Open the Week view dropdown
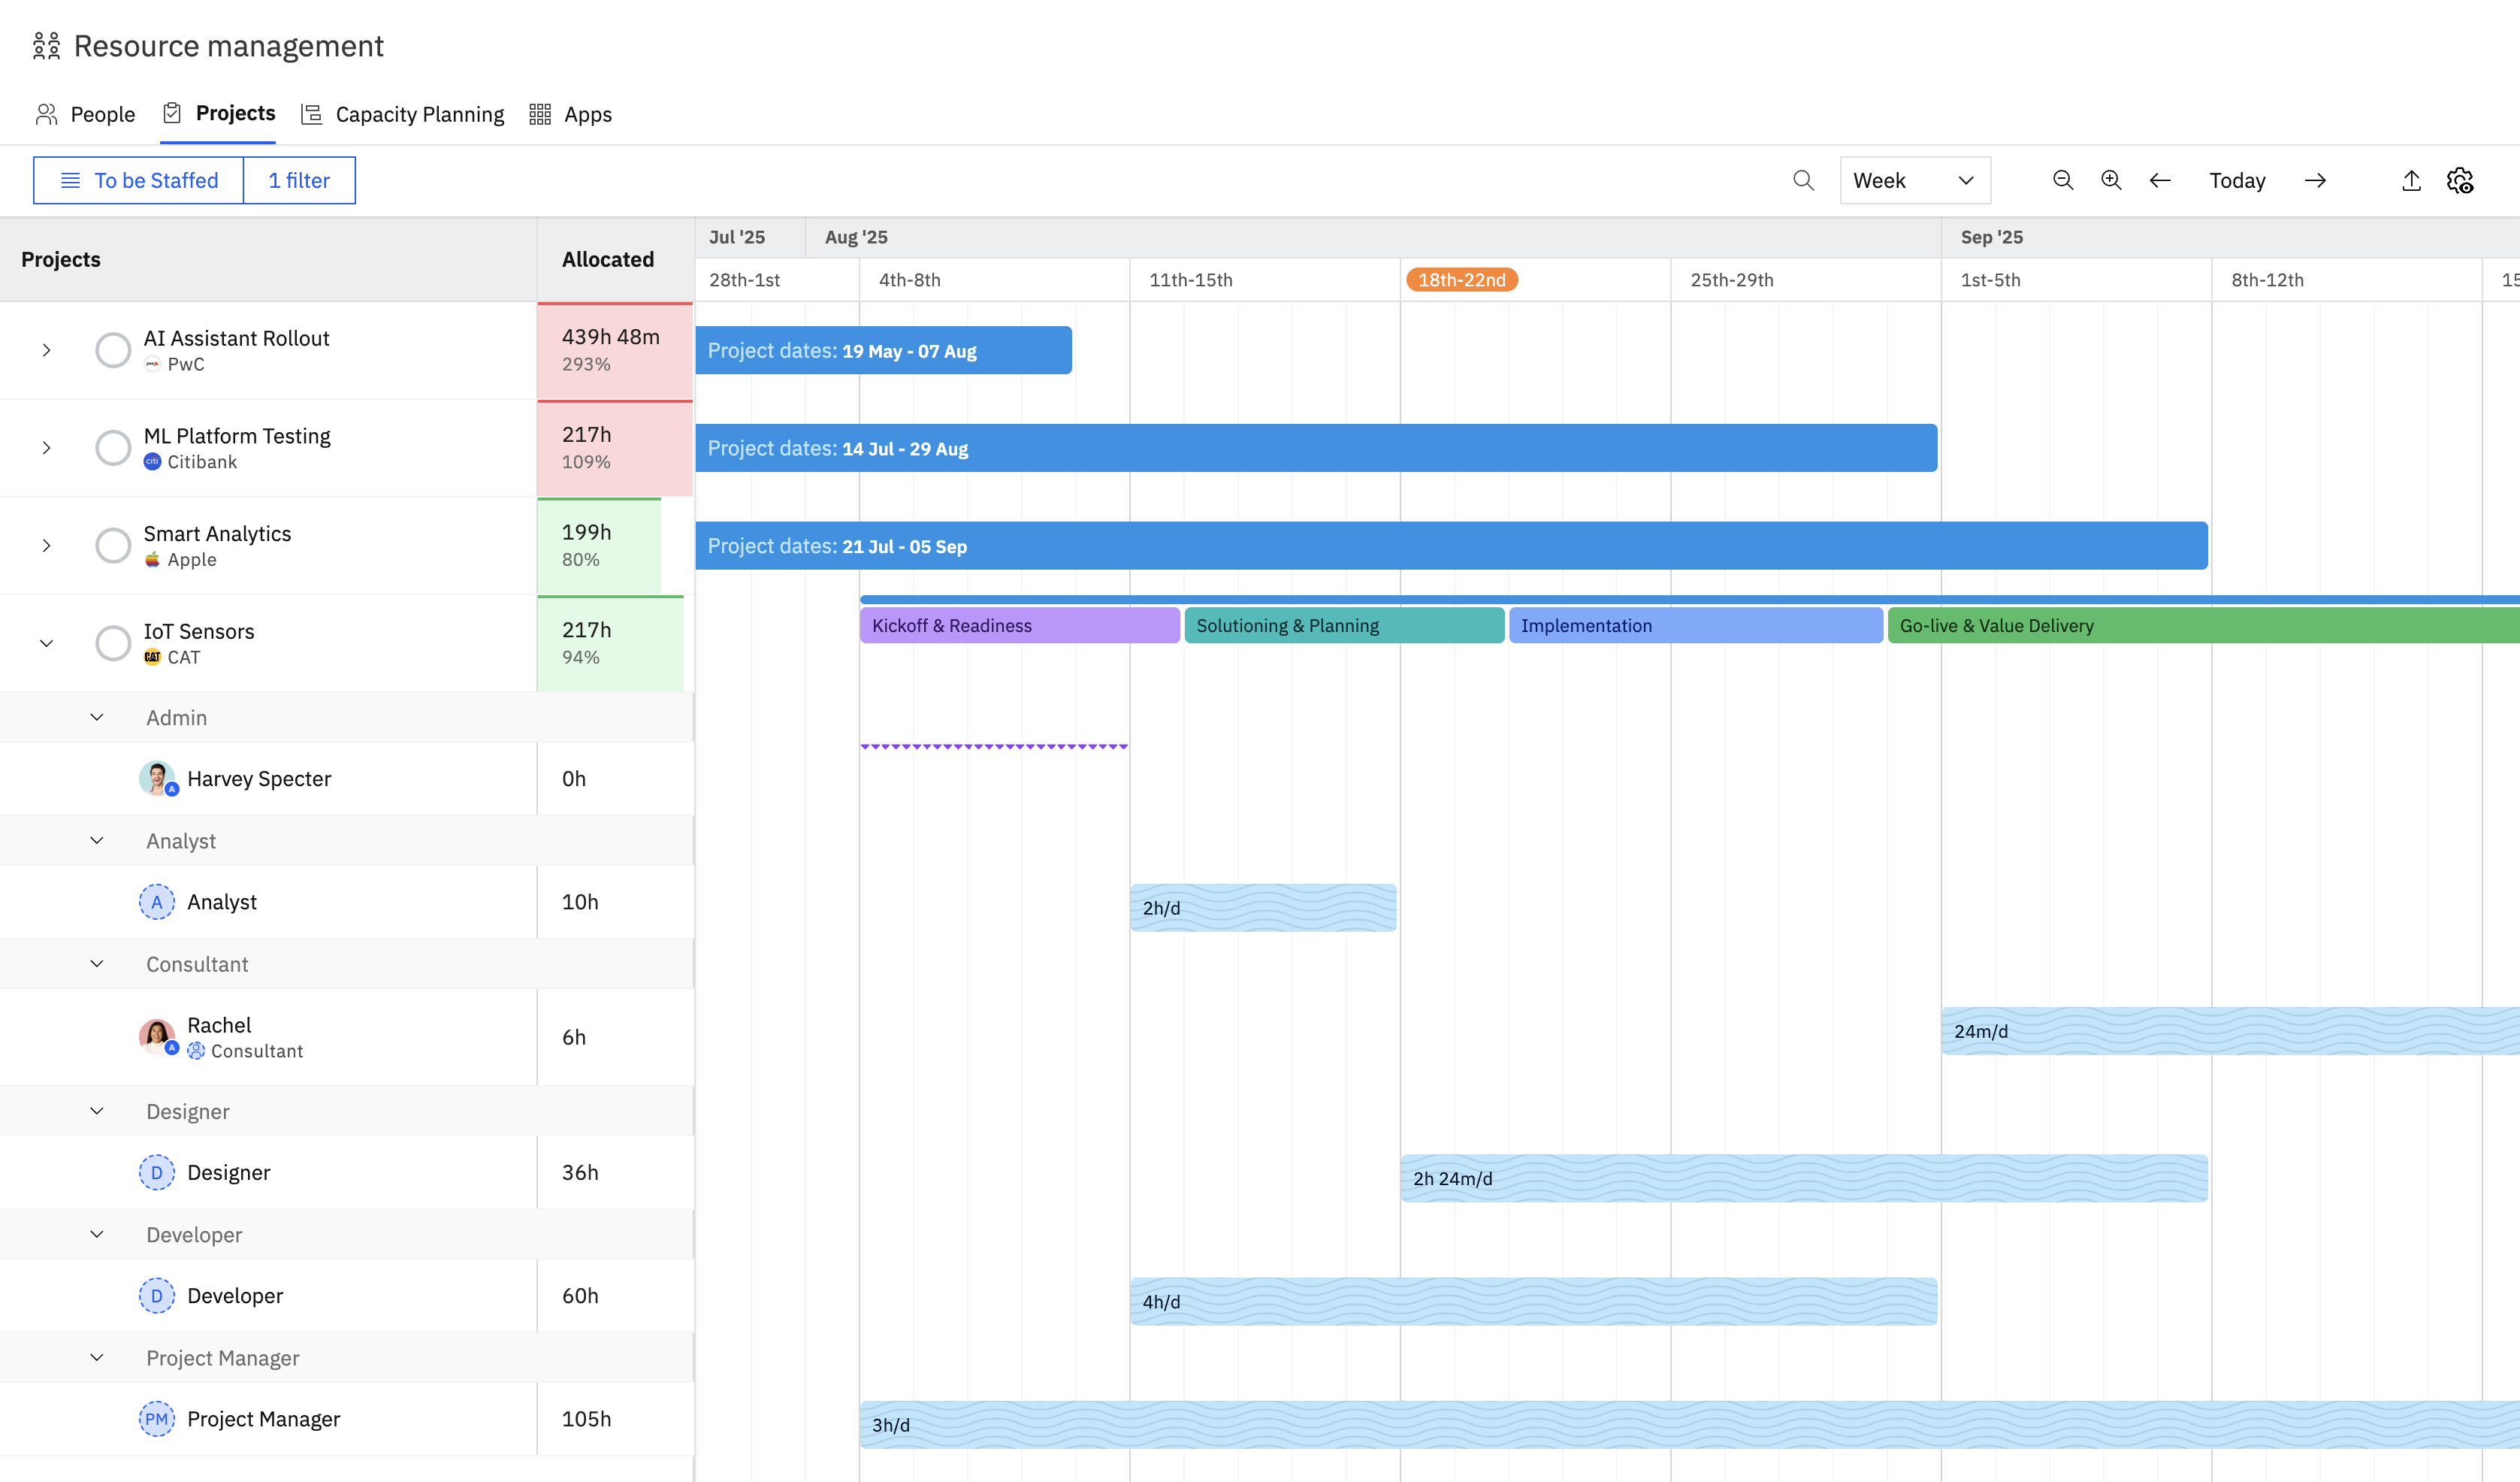Image resolution: width=2520 pixels, height=1482 pixels. tap(1914, 180)
